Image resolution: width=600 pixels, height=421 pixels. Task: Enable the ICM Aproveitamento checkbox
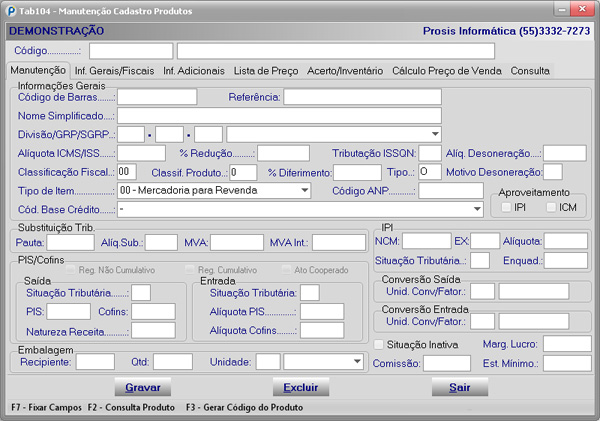pyautogui.click(x=551, y=207)
